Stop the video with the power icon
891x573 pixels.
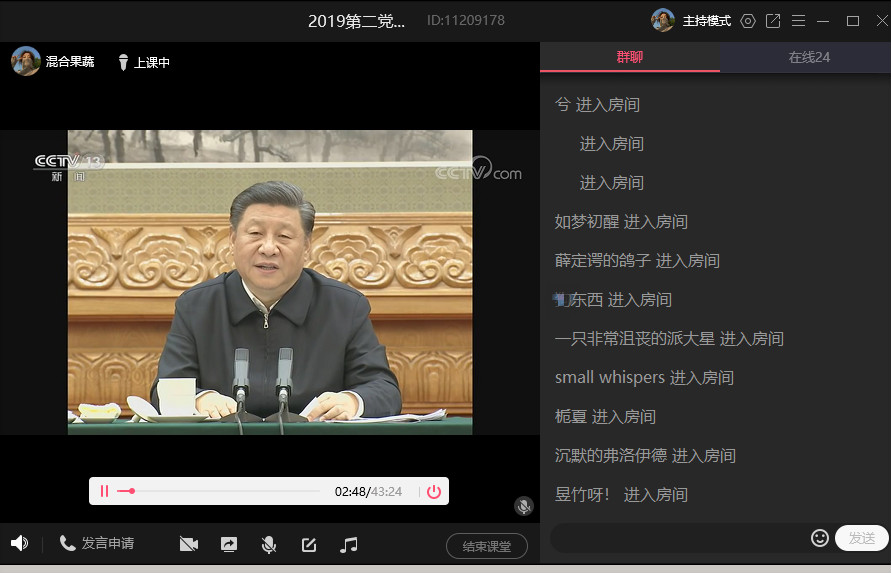coord(433,491)
